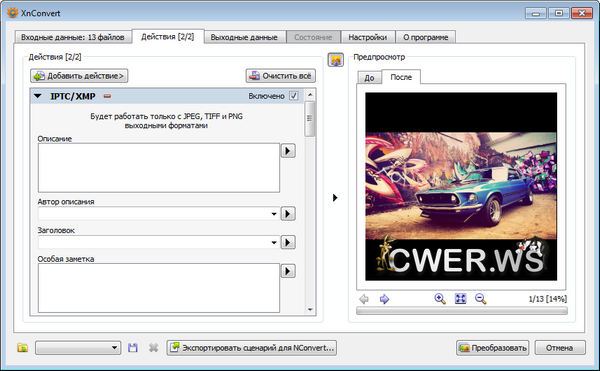This screenshot has height=371, width=600.
Task: Click Очистить всё button
Action: point(281,76)
